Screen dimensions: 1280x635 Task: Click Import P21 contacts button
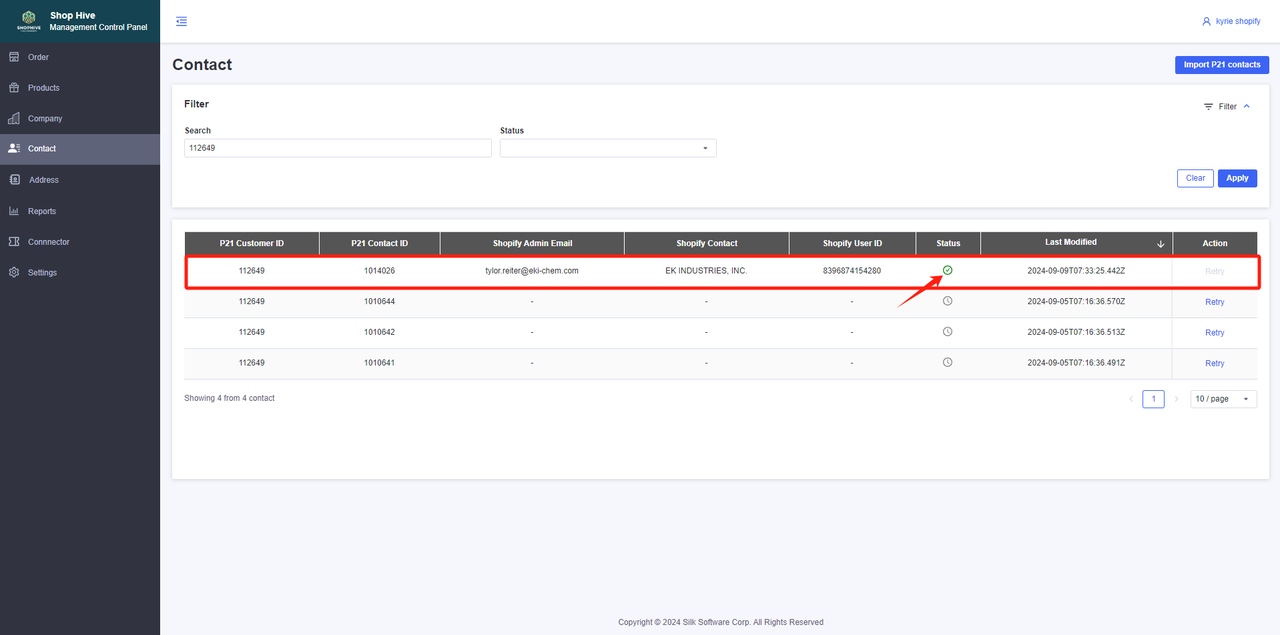pyautogui.click(x=1222, y=65)
